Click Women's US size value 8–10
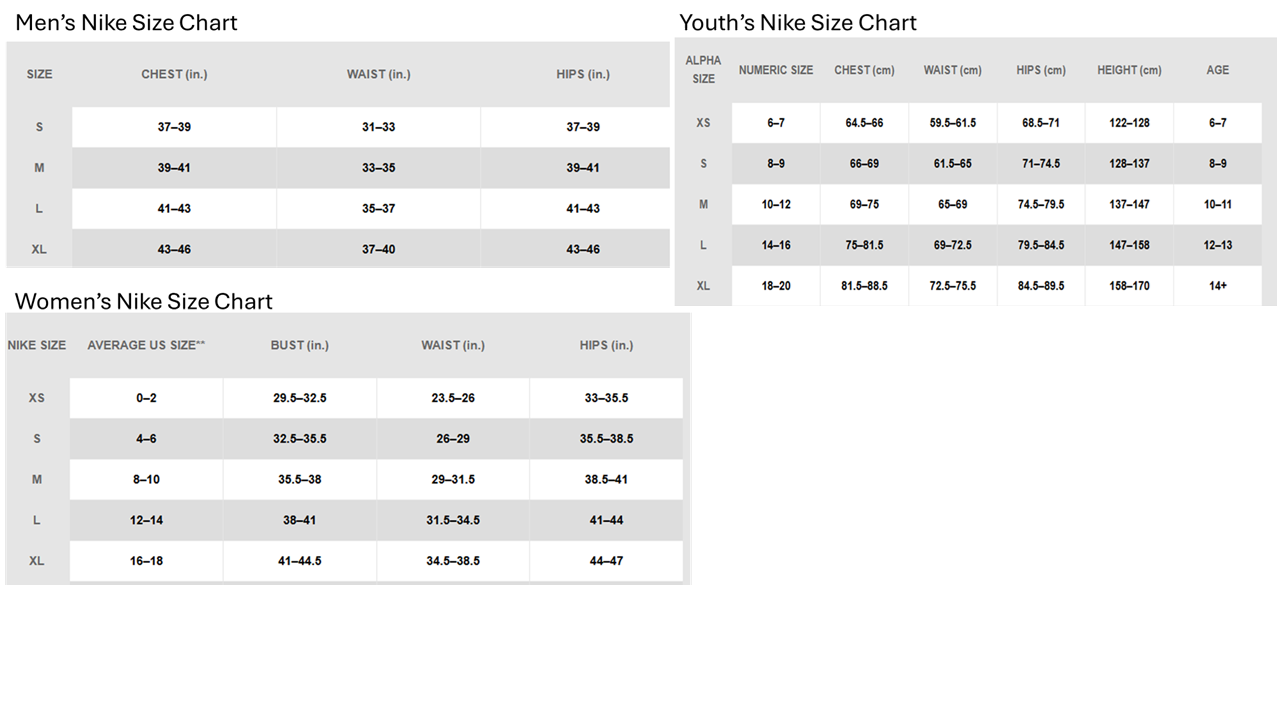Viewport: 1277px width, 720px height. (x=146, y=480)
